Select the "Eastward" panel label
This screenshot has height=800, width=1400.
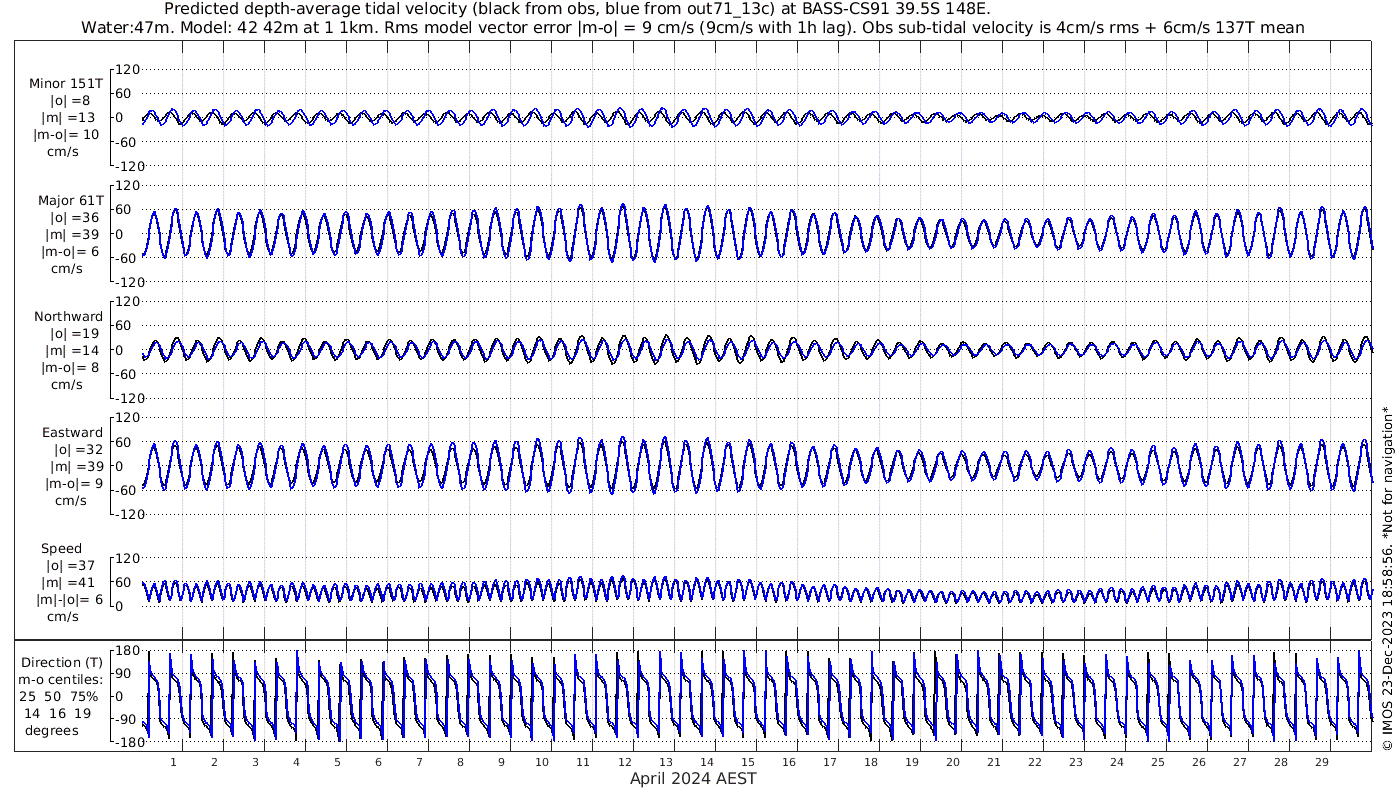point(72,432)
